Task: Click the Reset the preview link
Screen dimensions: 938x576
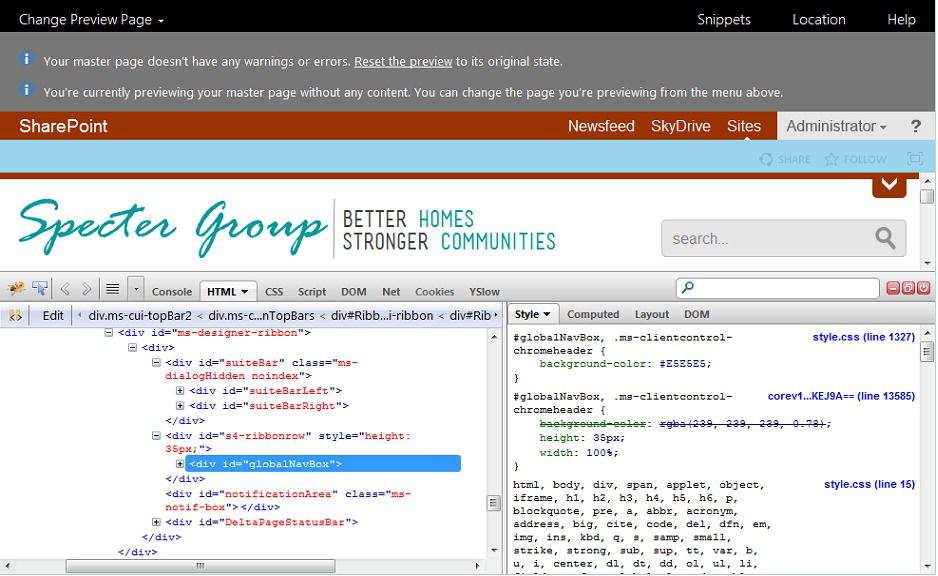Action: point(403,62)
